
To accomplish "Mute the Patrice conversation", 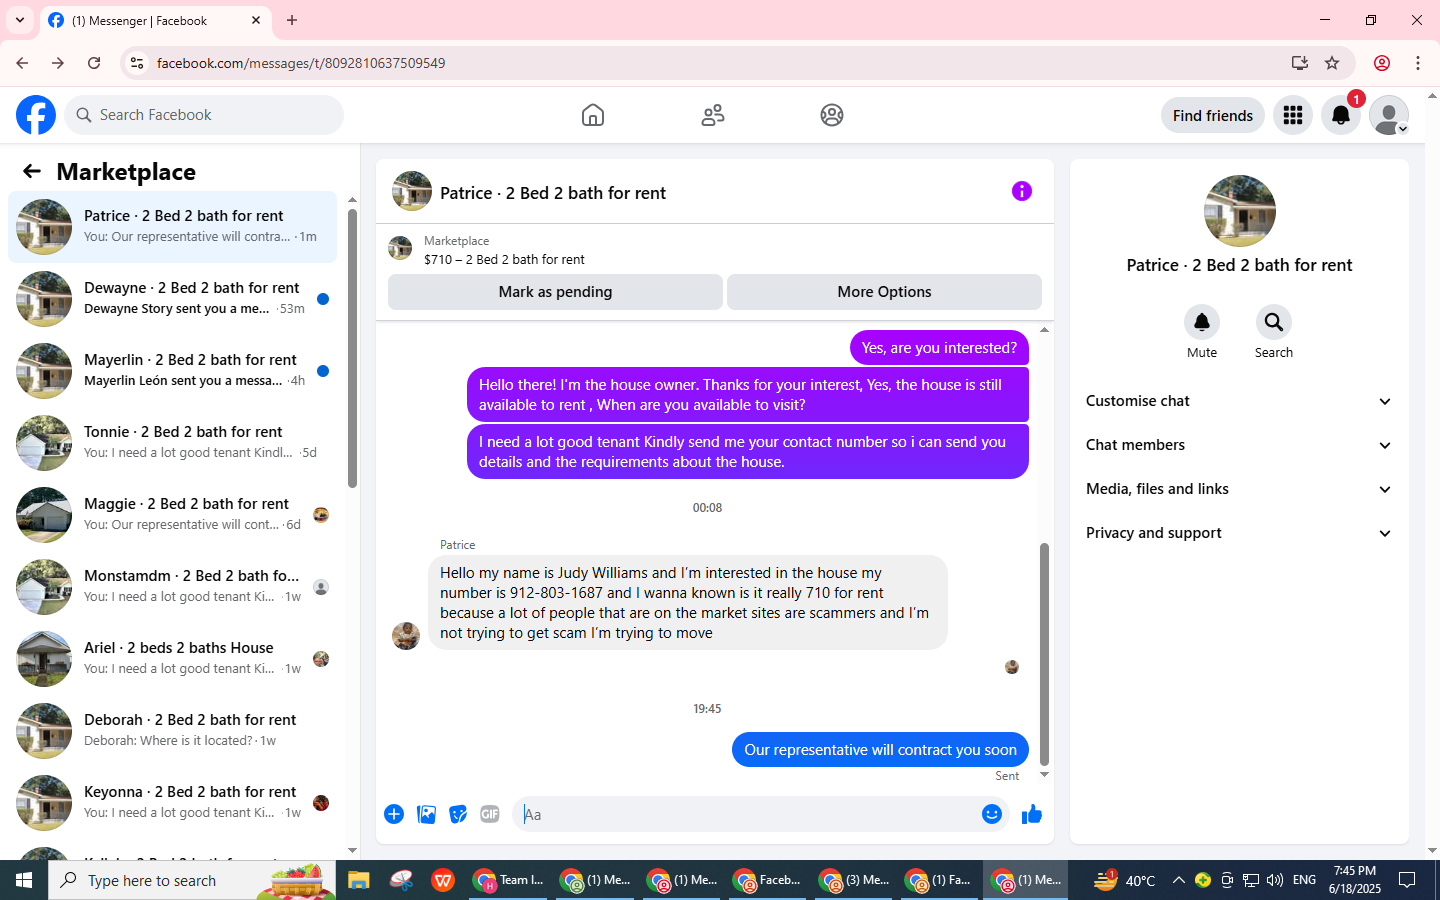I will [1202, 322].
